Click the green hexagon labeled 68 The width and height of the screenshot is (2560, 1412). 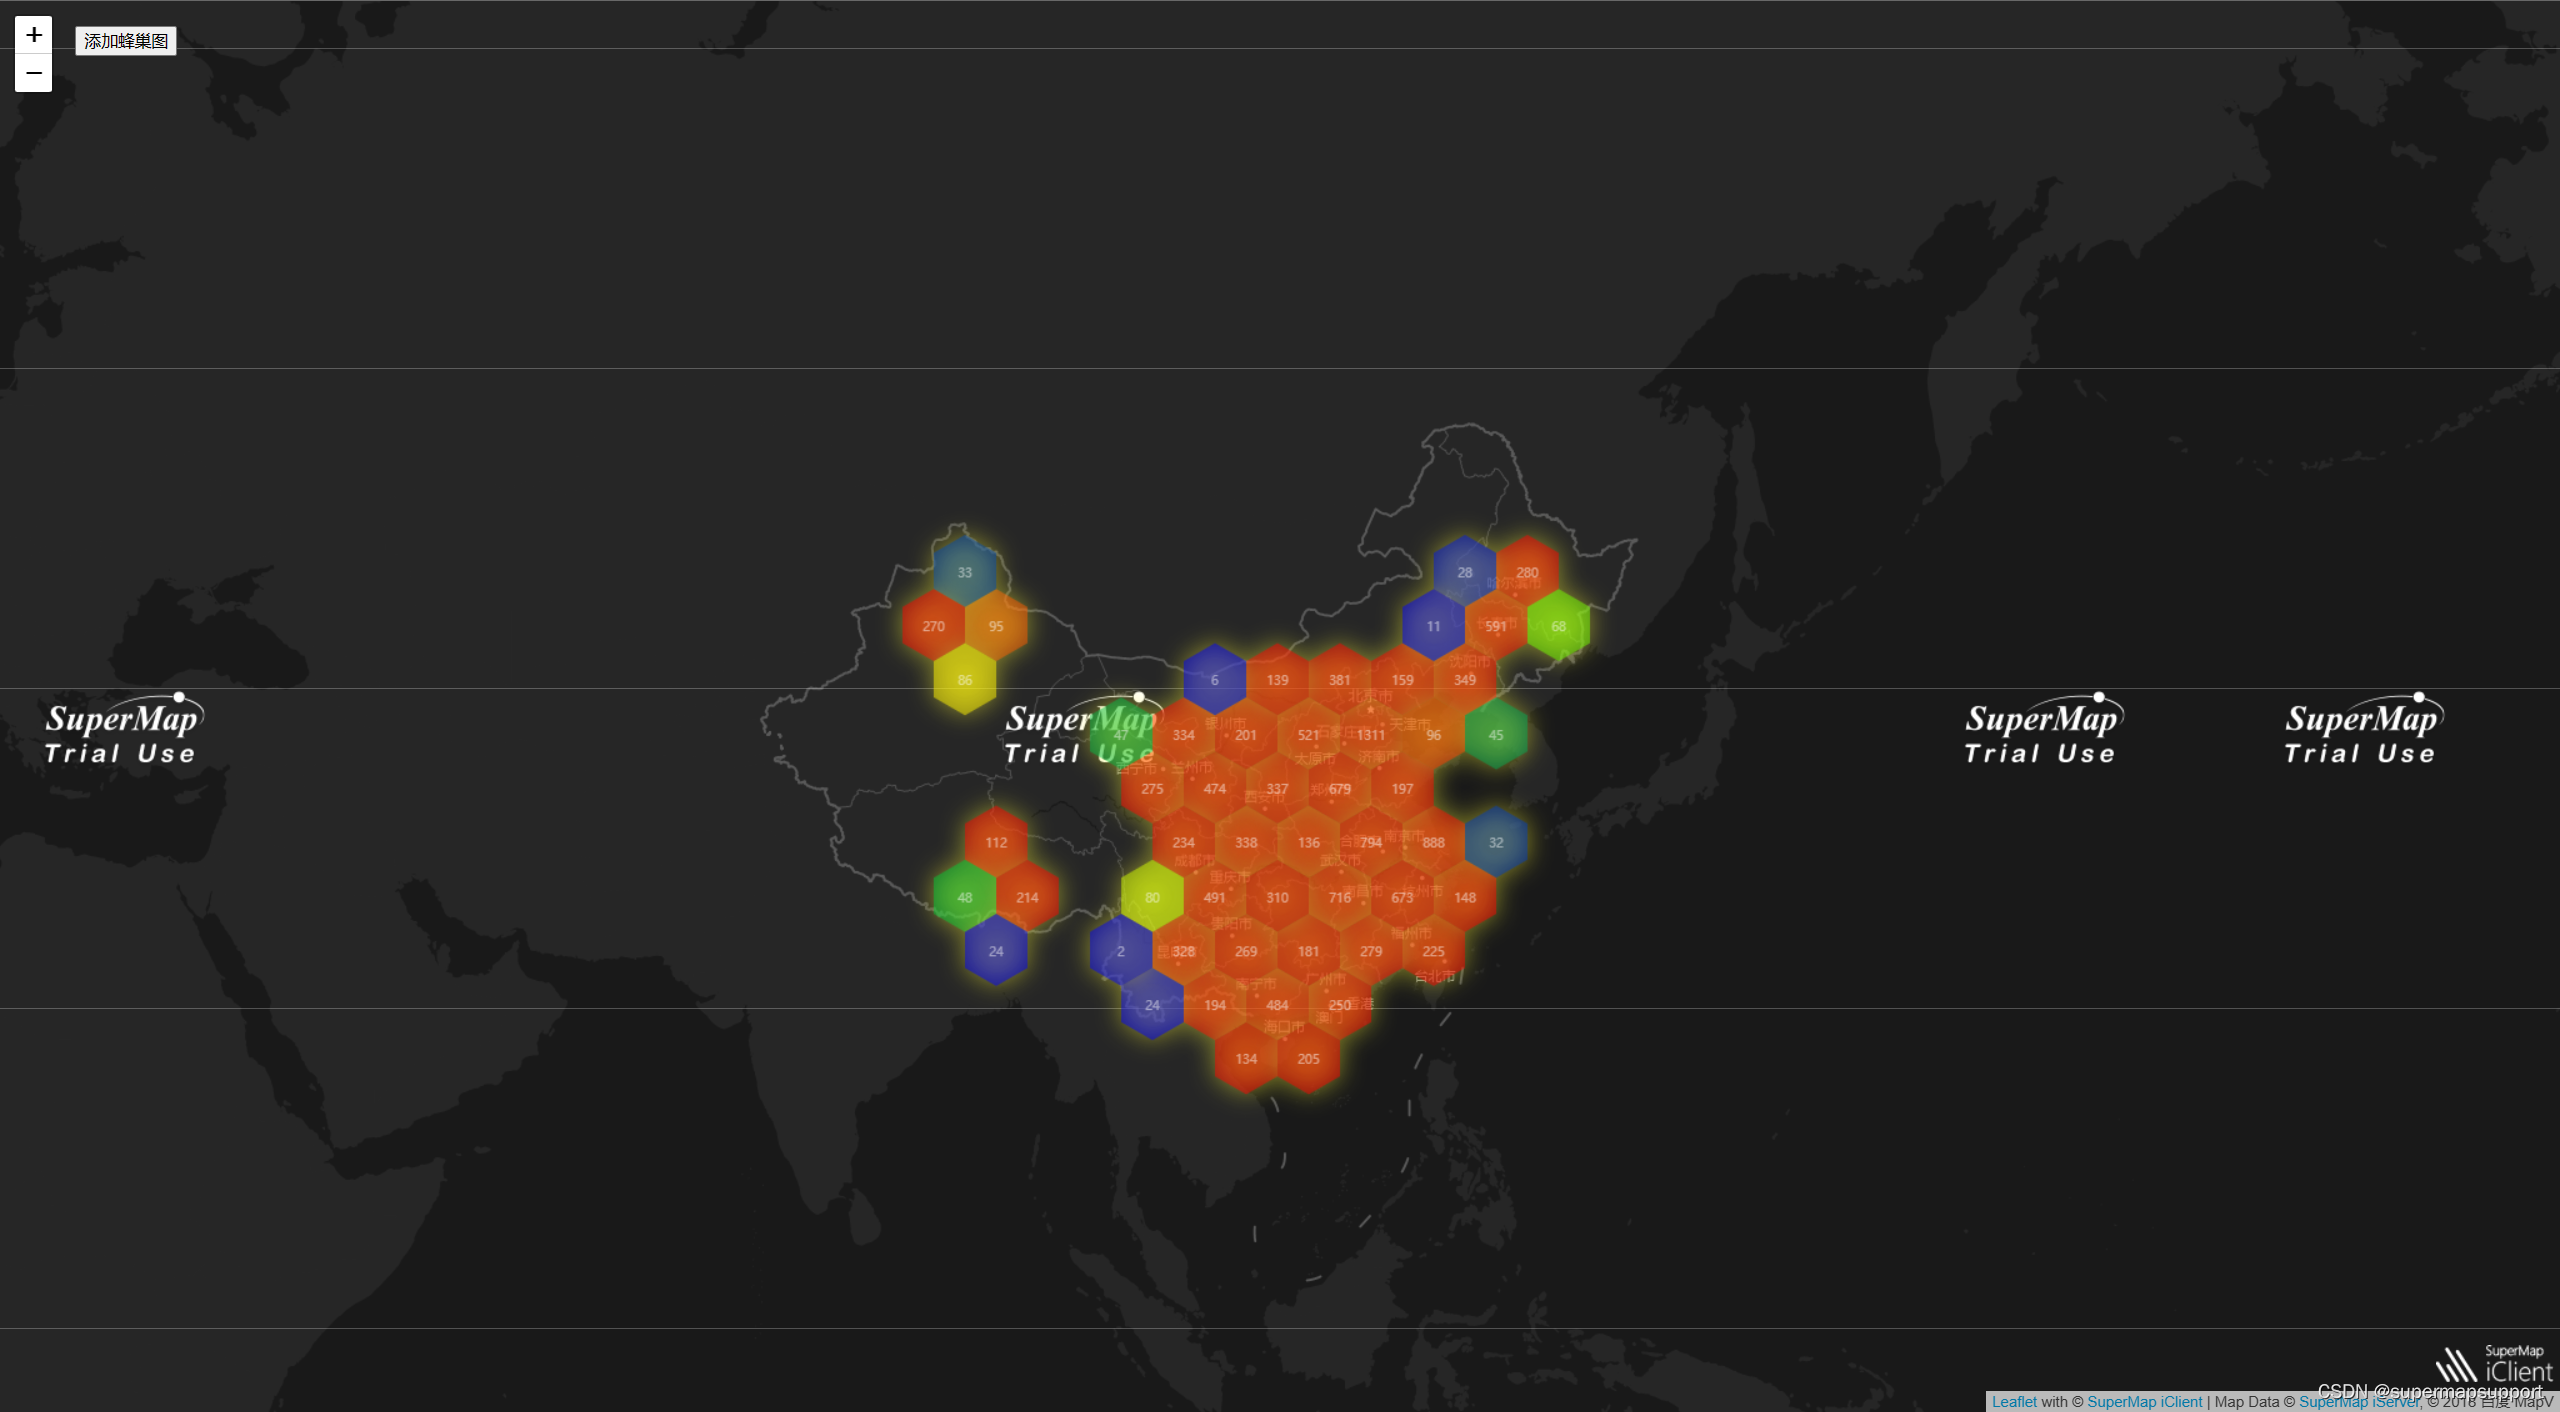point(1558,627)
